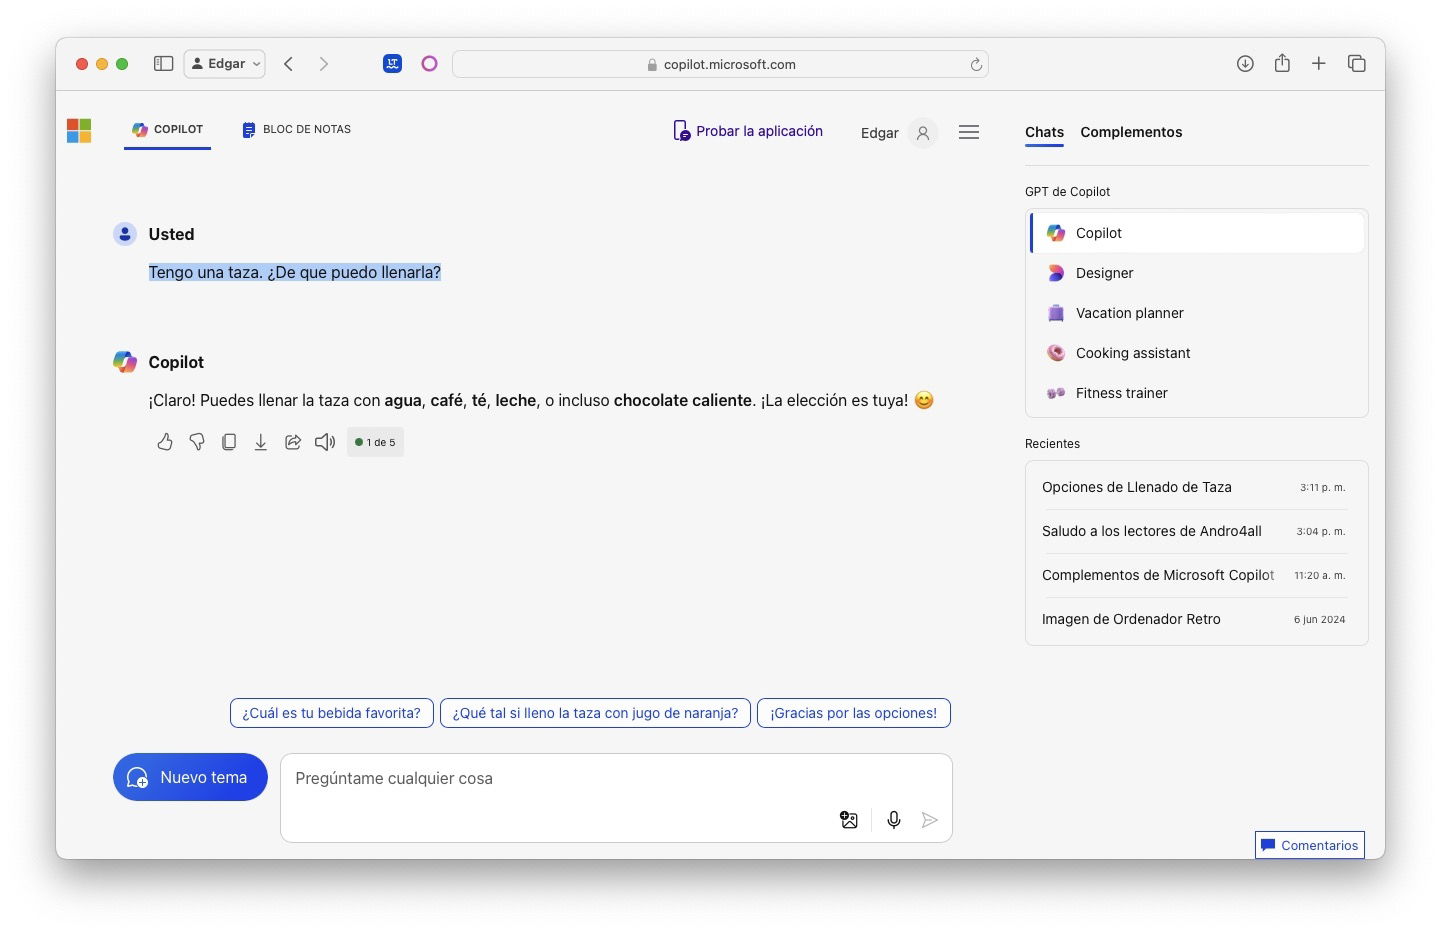Choose the Fitness trainer GPT

click(x=1197, y=393)
